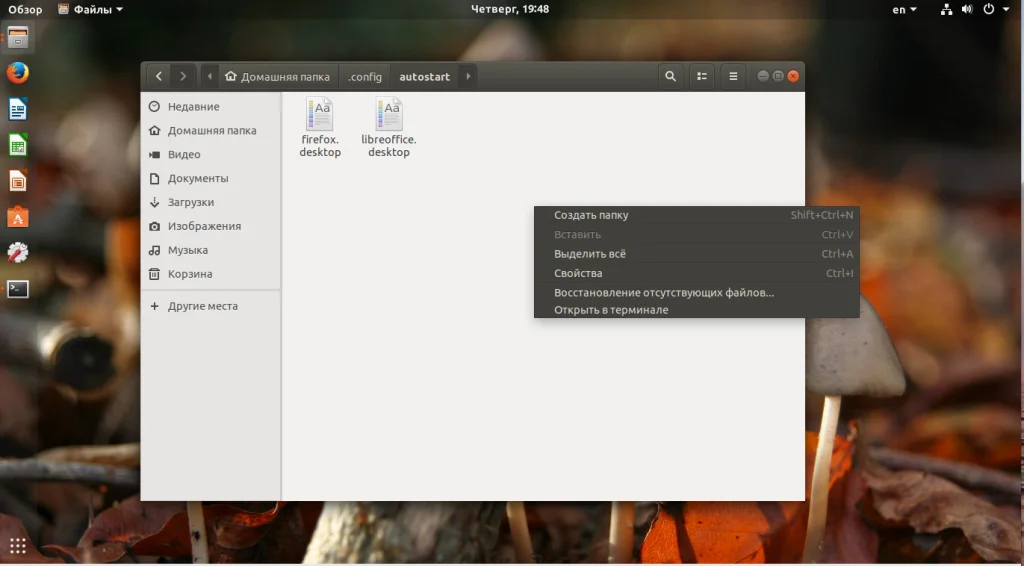Select 'Выделить всё' in context menu

click(x=590, y=254)
